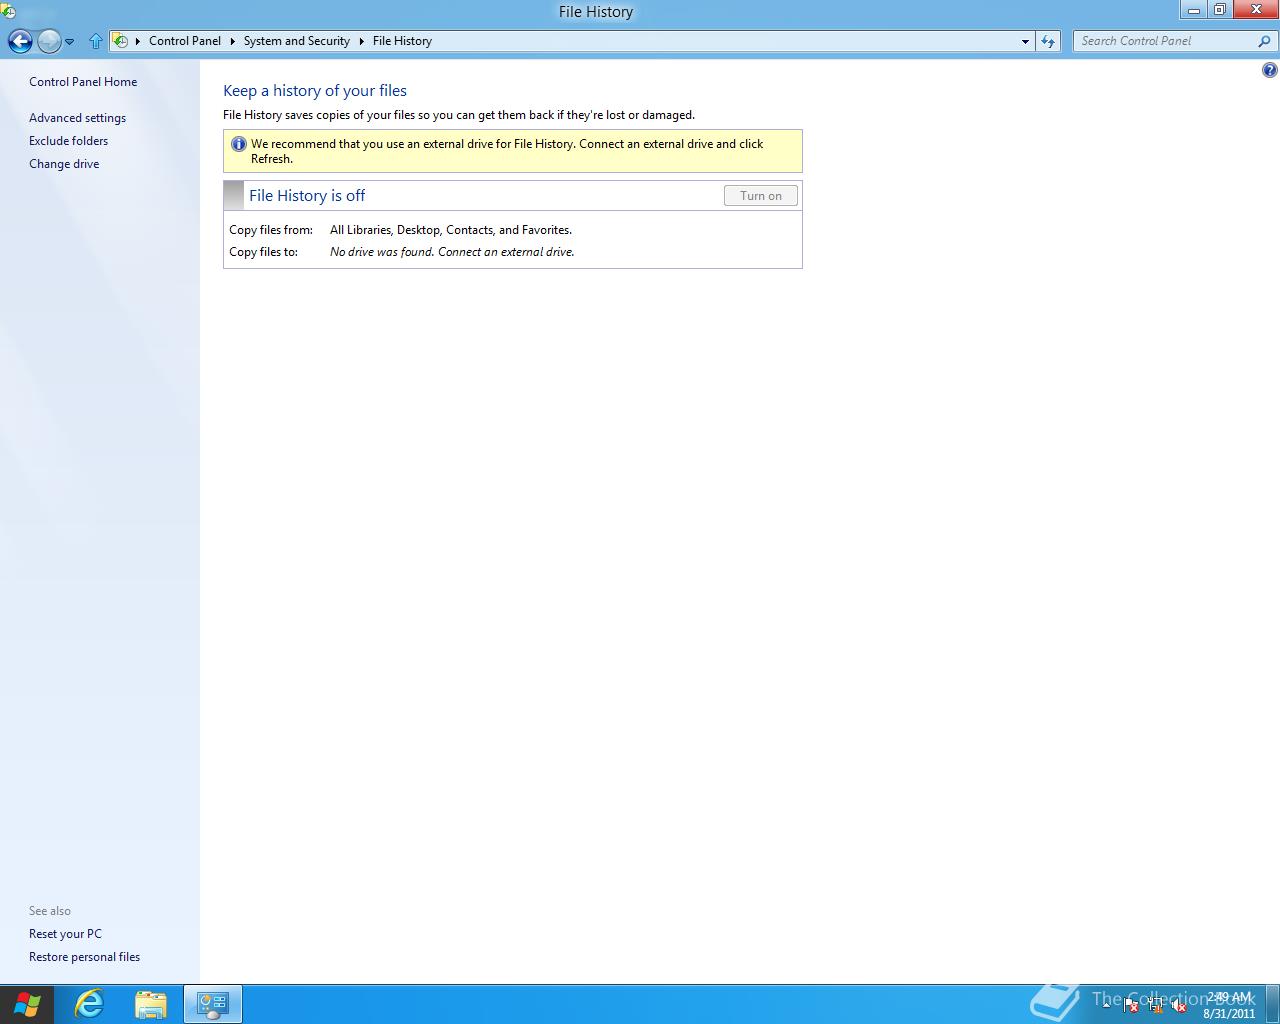Close the File History window
This screenshot has height=1024, width=1280.
1256,10
